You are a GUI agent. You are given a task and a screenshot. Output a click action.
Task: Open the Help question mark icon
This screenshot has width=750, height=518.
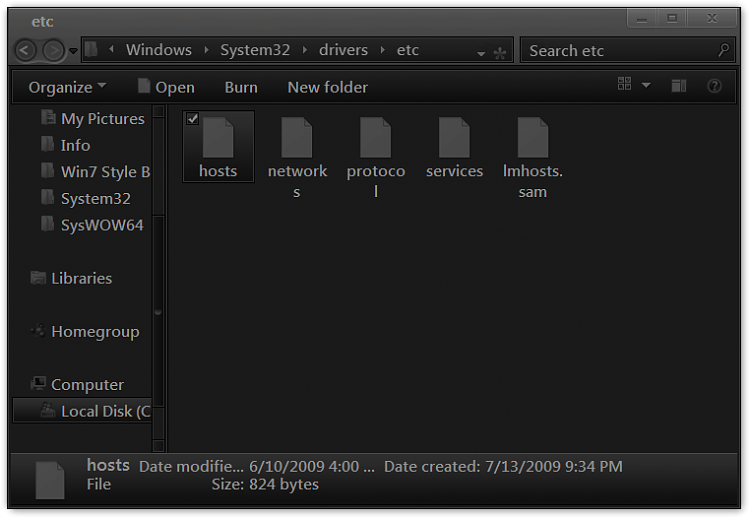coord(714,86)
